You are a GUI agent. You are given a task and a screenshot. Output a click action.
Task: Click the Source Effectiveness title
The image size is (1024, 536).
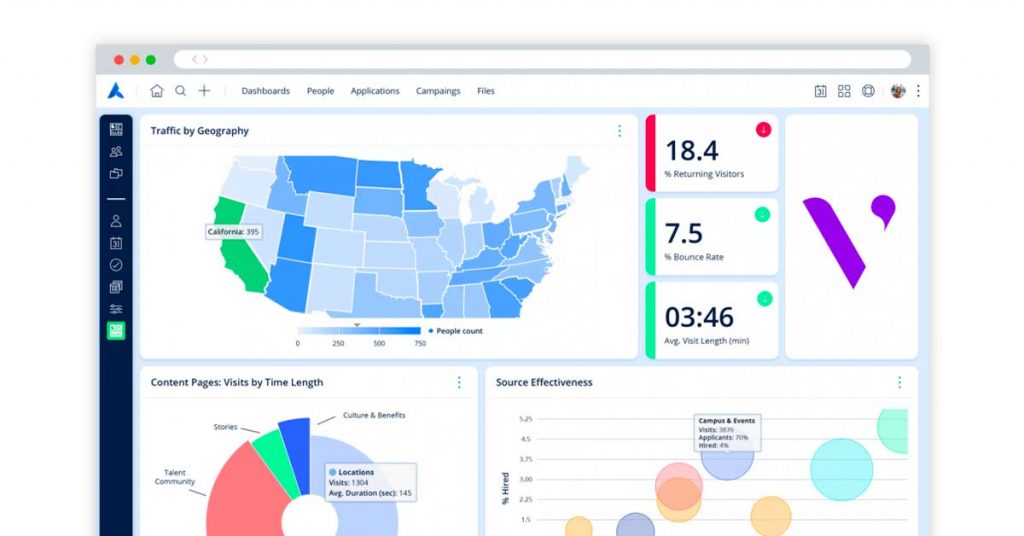(x=544, y=383)
